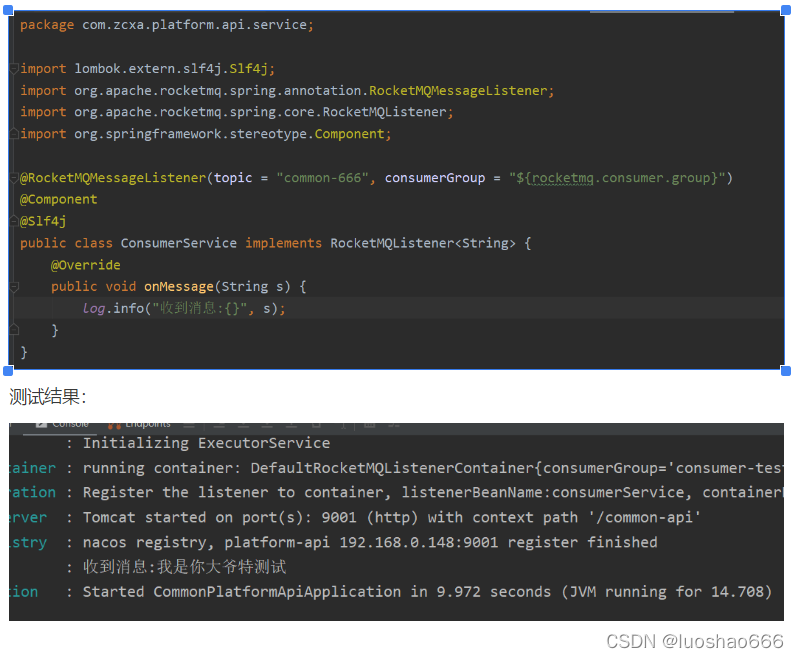Collapse the annotation block at @RocketMQMessageListener
This screenshot has height=658, width=799.
(14, 178)
